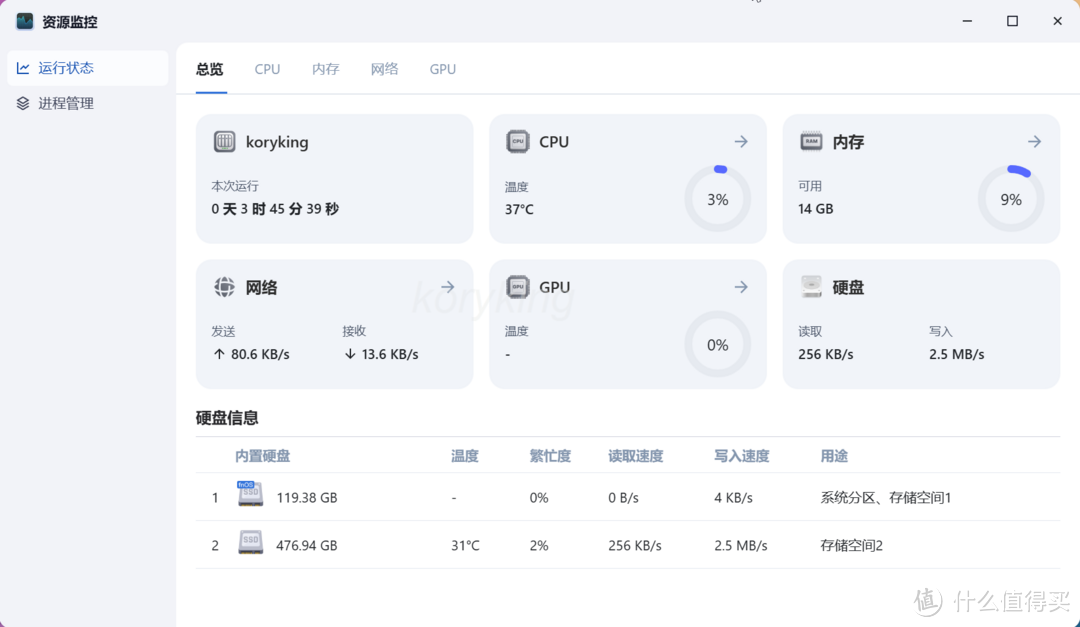Image resolution: width=1080 pixels, height=627 pixels.
Task: Open GPU details via its arrow
Action: pos(740,287)
